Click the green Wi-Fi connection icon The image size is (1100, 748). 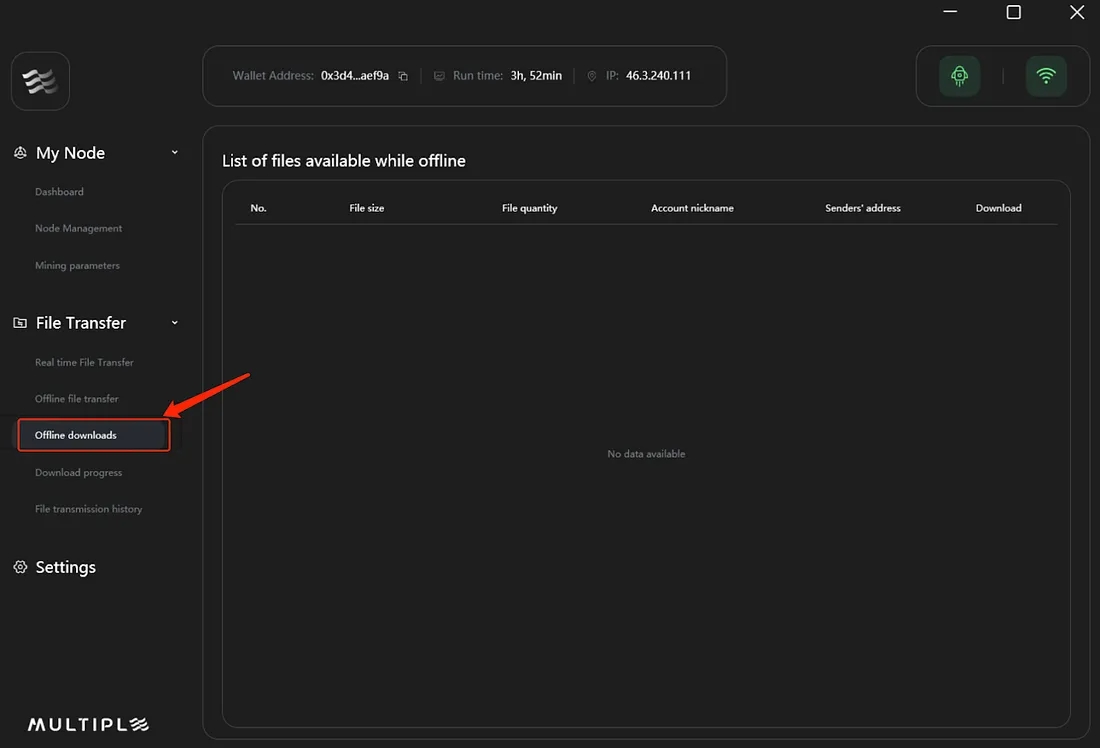(x=1046, y=76)
